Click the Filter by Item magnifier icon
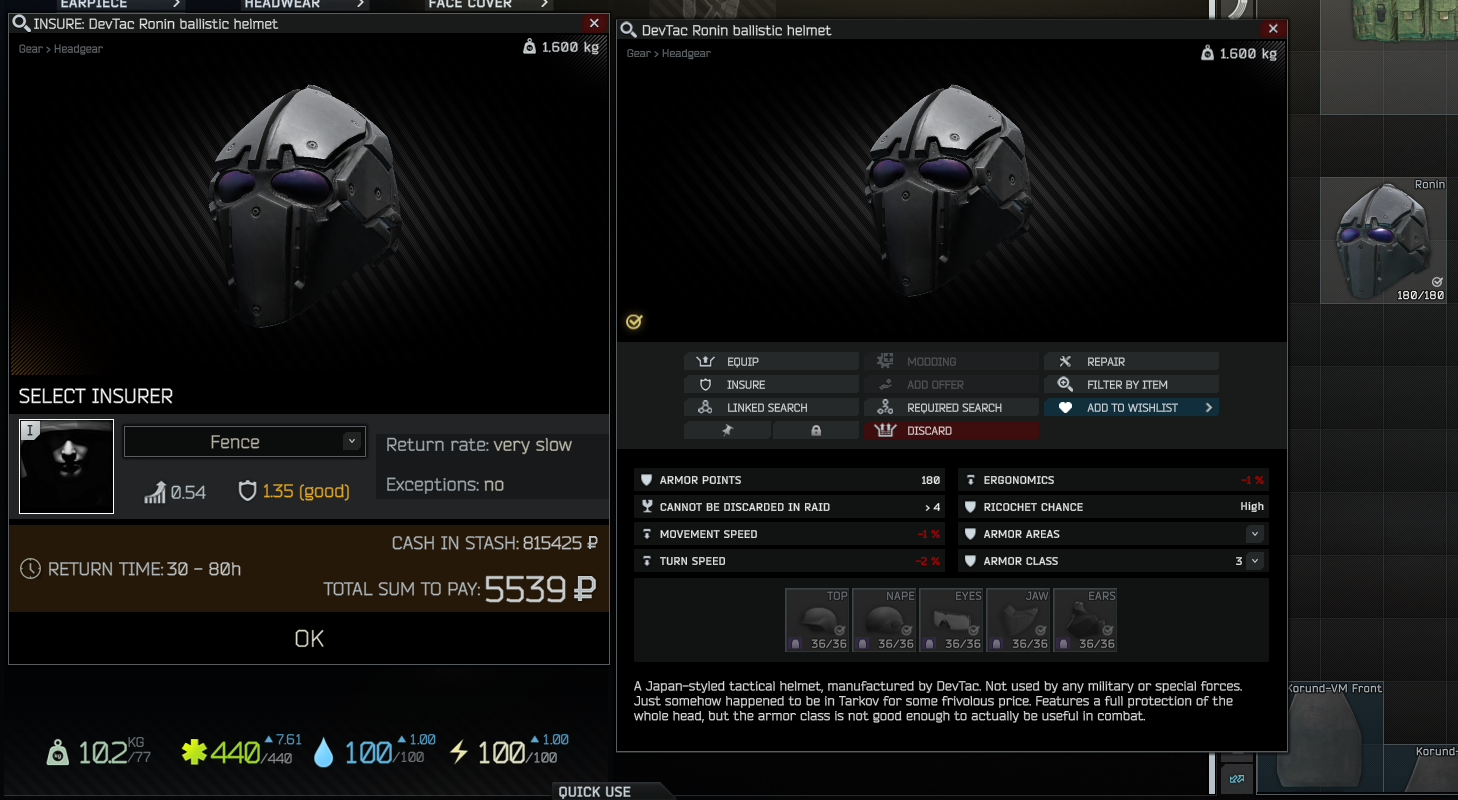 tap(1065, 384)
